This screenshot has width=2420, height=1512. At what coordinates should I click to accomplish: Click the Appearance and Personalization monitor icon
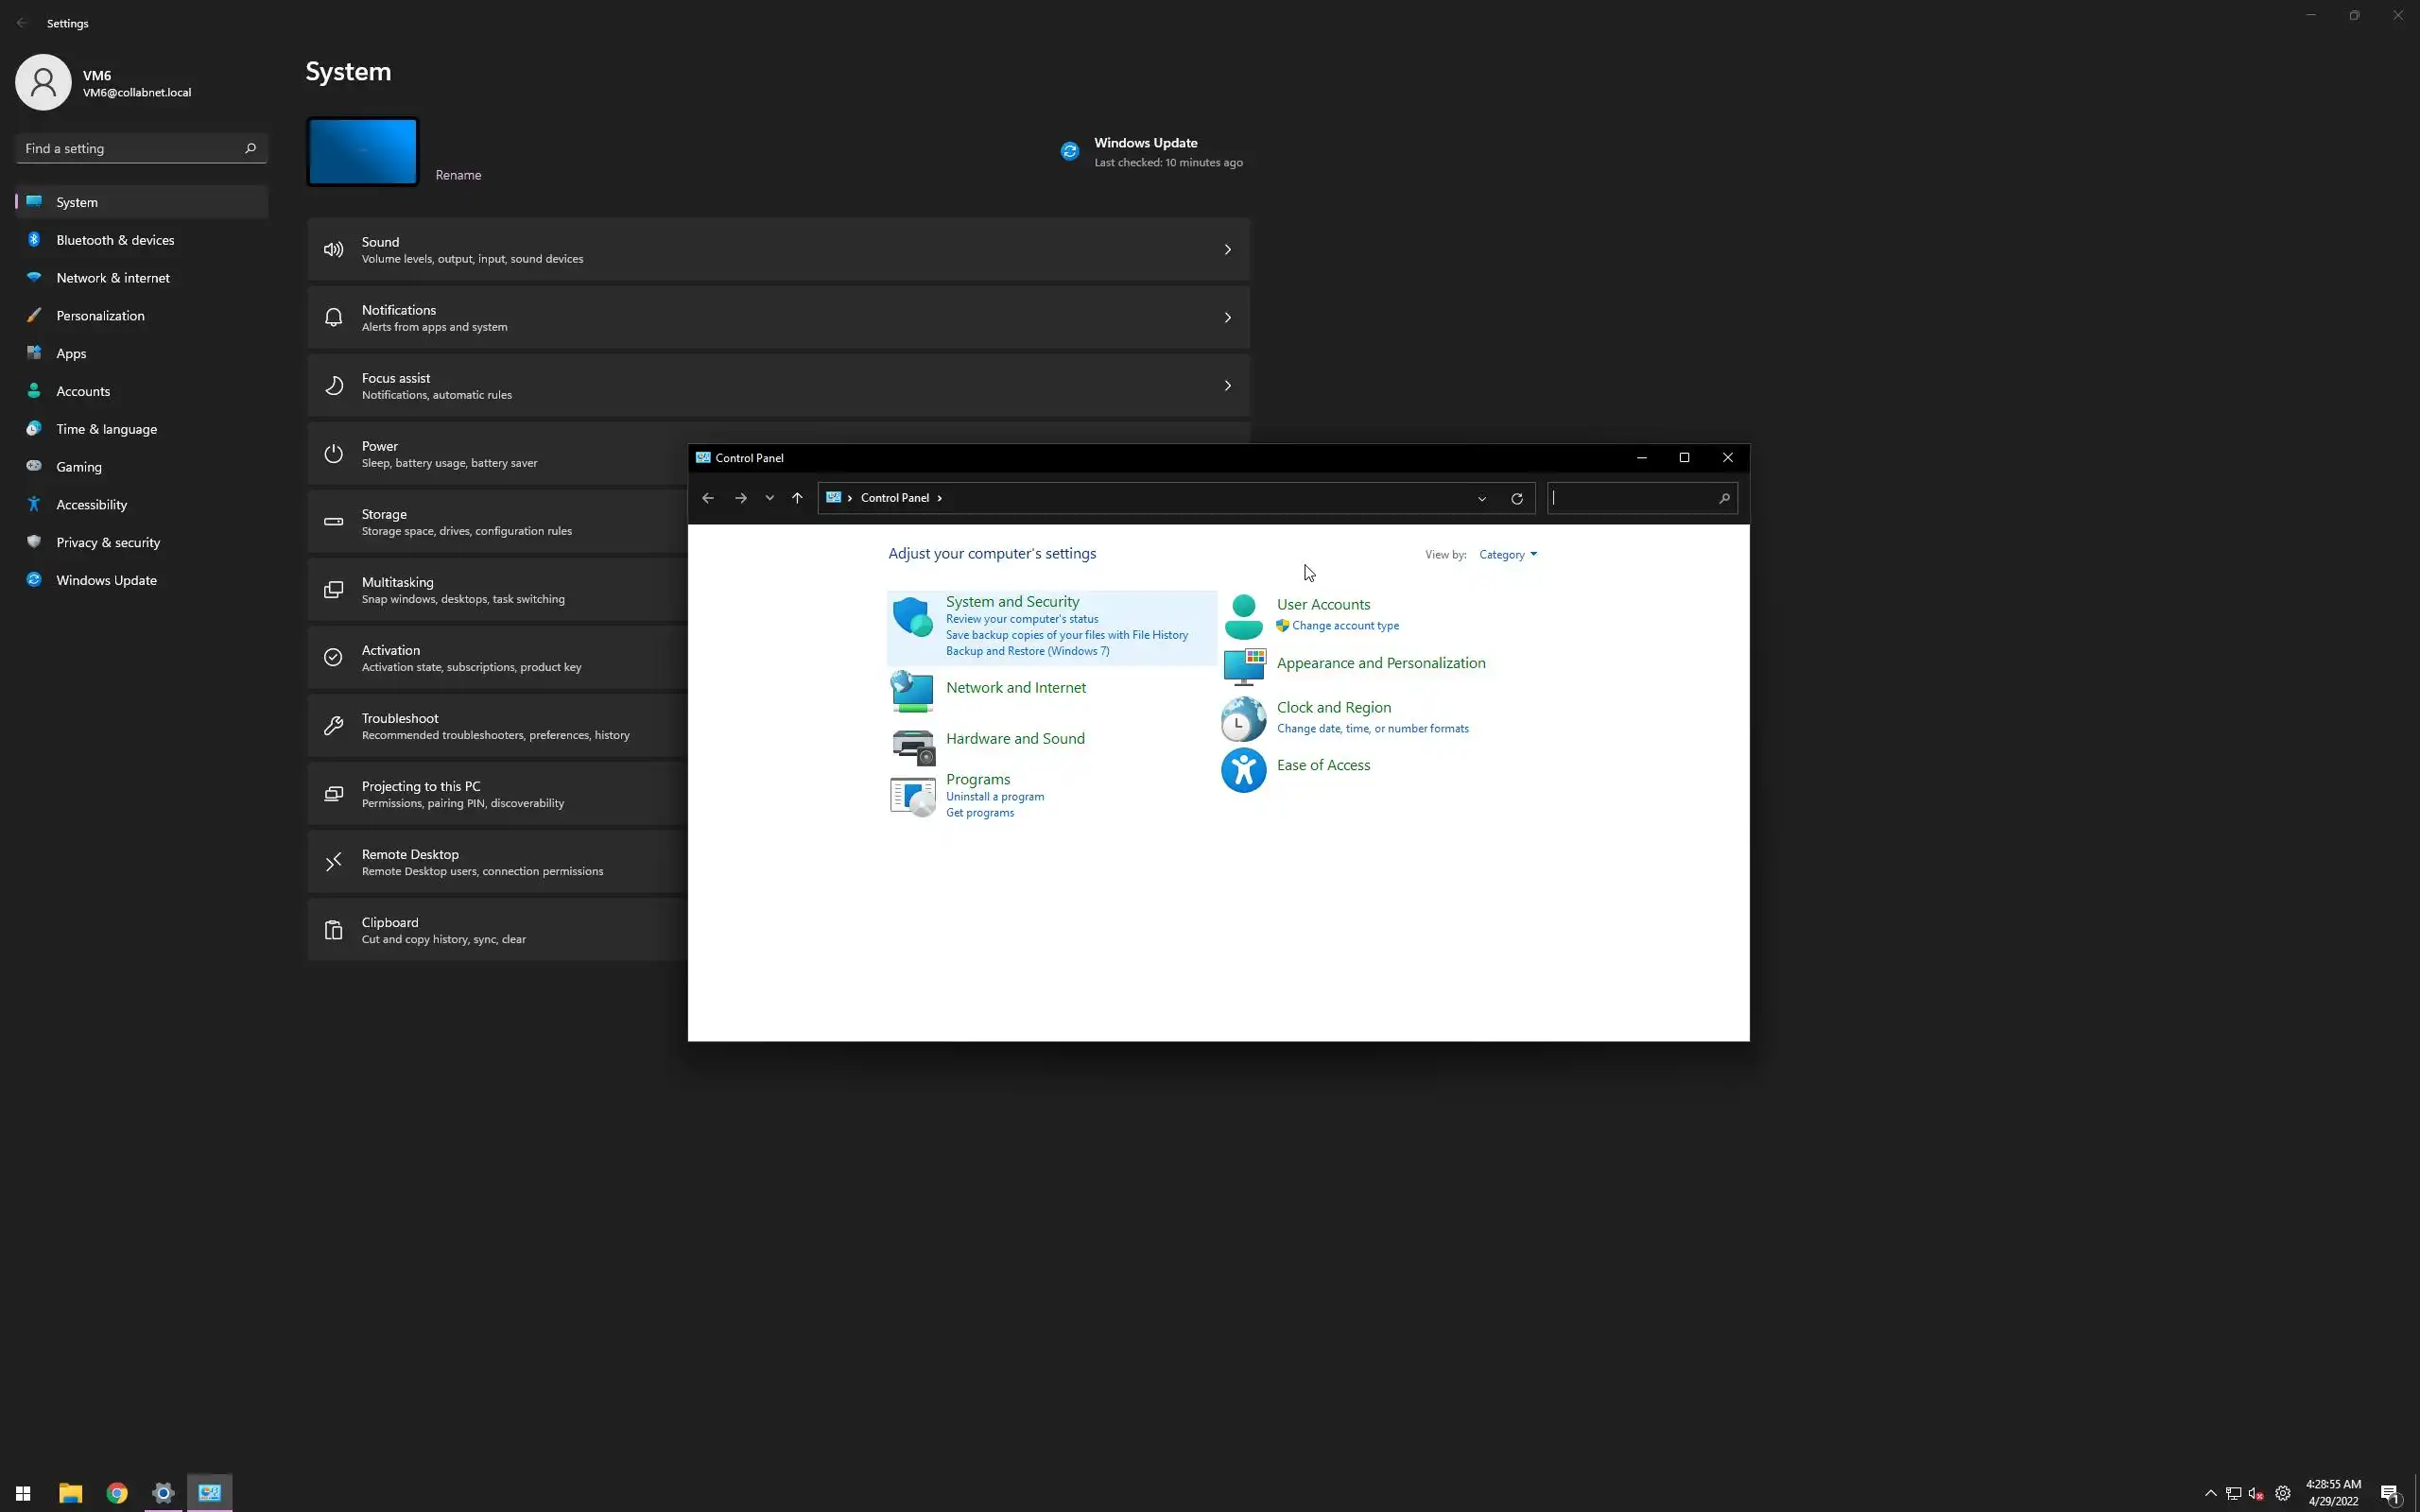(x=1243, y=666)
